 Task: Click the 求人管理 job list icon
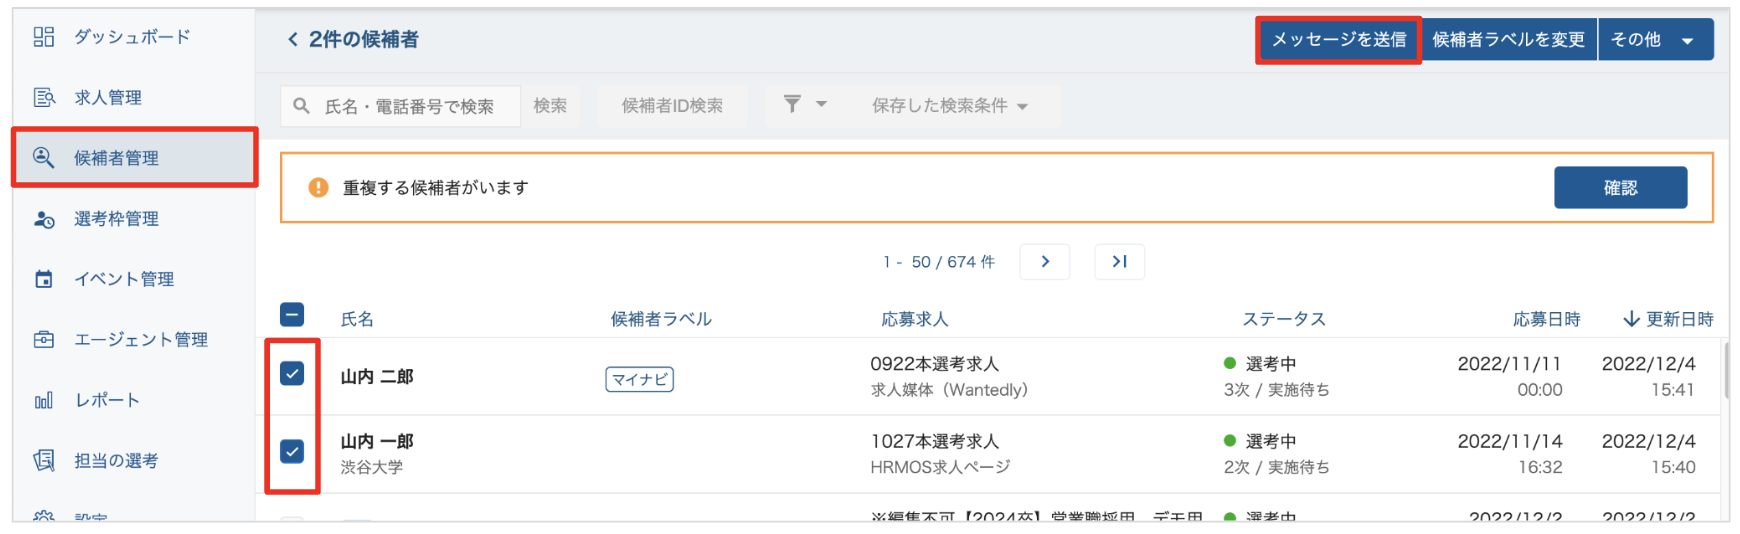[x=44, y=97]
